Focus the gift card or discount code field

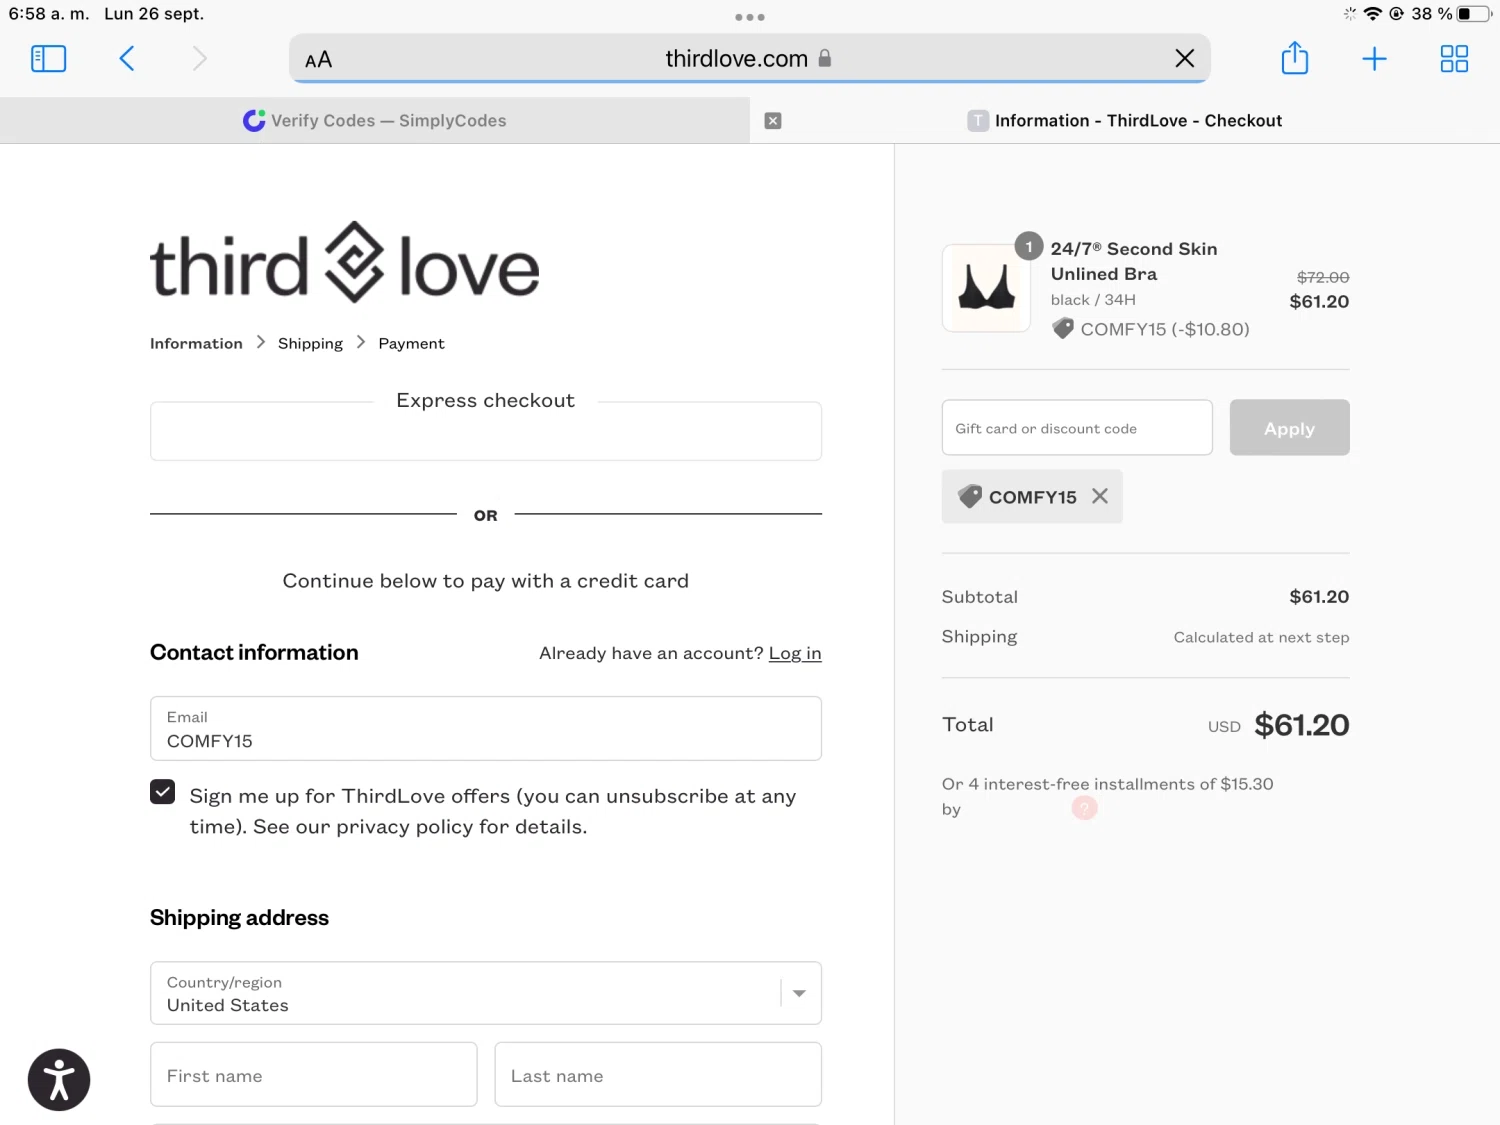1077,428
